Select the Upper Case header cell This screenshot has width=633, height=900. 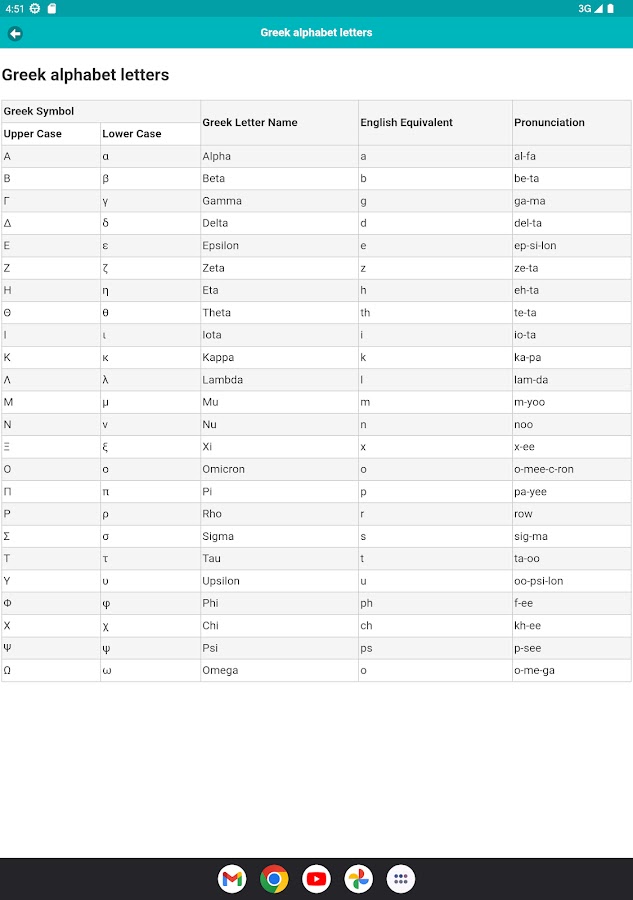[33, 134]
